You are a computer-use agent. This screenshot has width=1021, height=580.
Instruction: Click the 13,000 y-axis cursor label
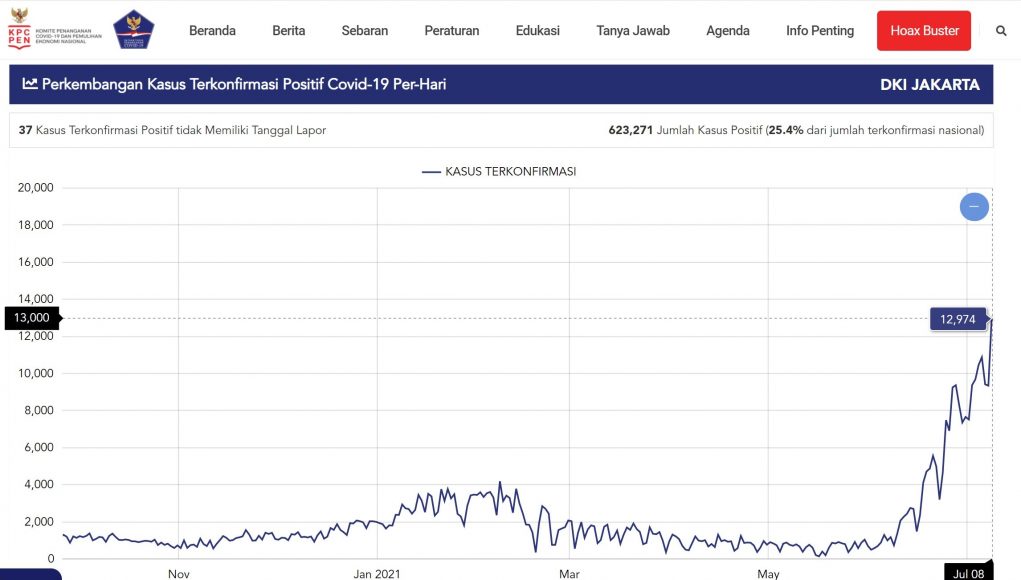[31, 318]
